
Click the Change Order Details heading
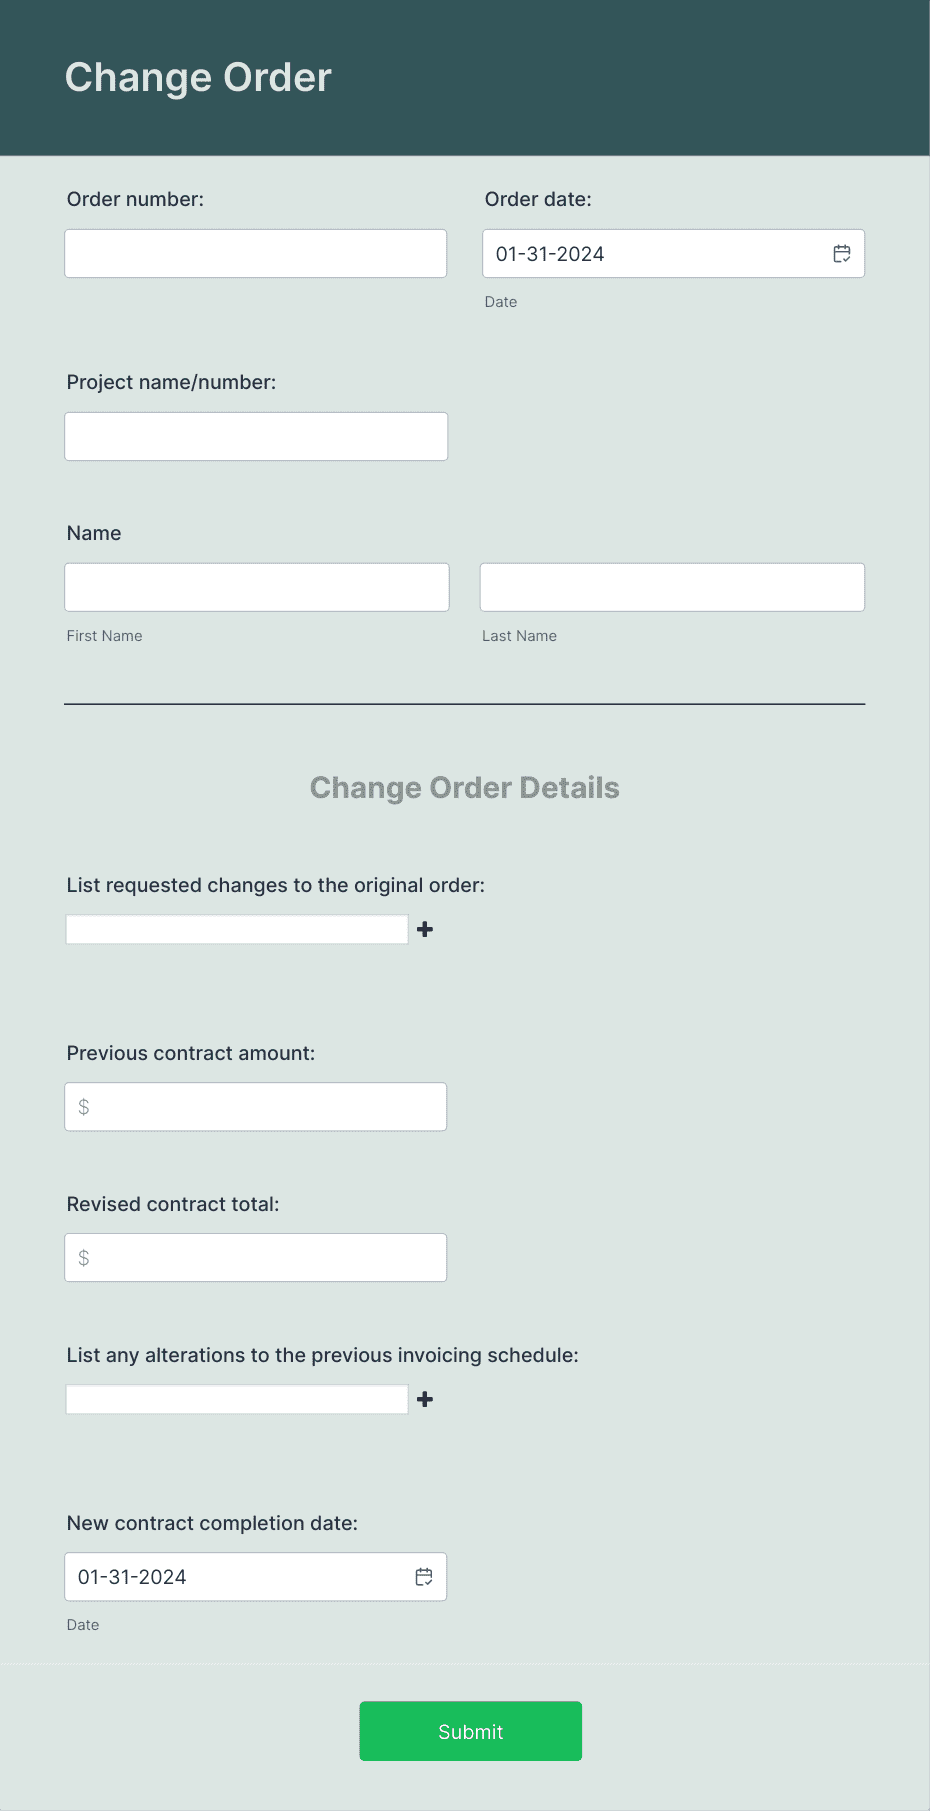tap(465, 788)
